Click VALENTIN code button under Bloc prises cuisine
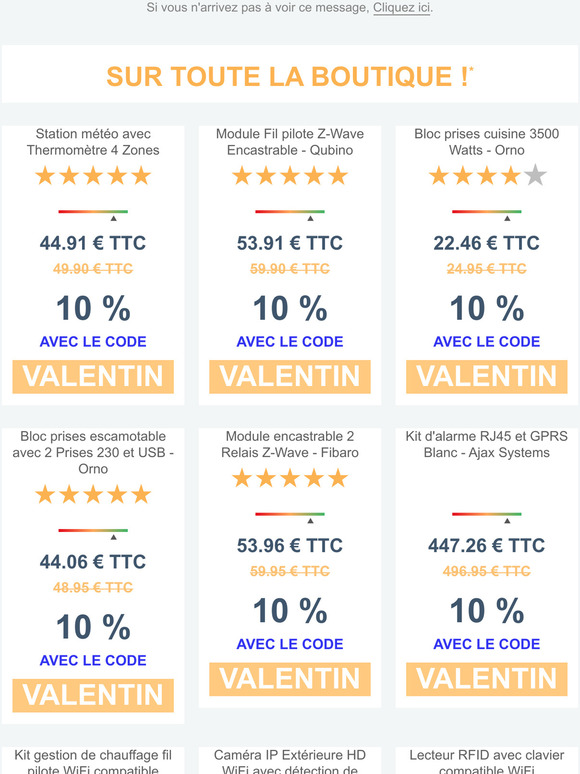This screenshot has height=774, width=580. [487, 377]
